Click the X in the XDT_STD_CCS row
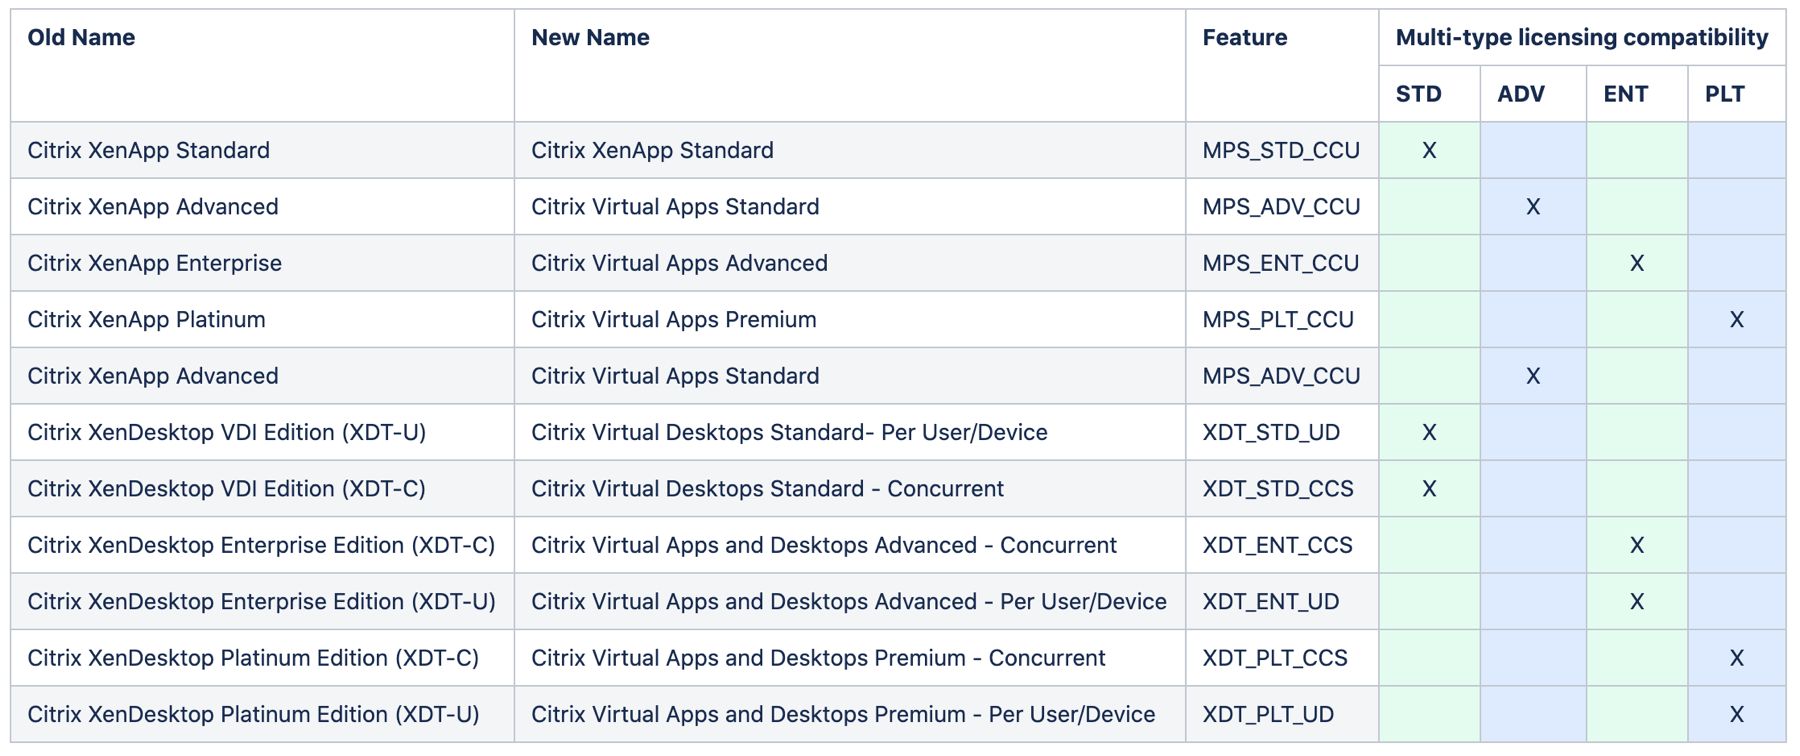The width and height of the screenshot is (1800, 756). pos(1429,489)
